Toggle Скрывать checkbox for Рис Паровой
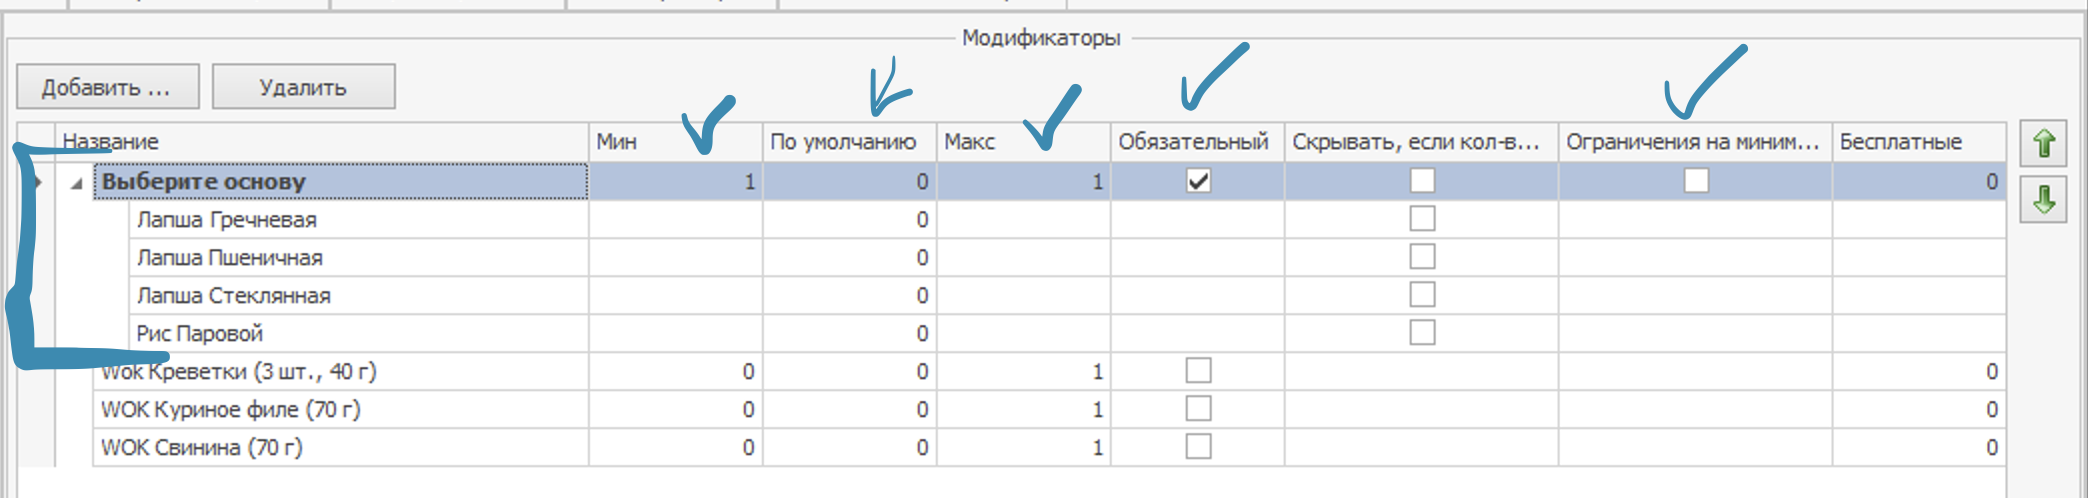2088x498 pixels. (1421, 333)
